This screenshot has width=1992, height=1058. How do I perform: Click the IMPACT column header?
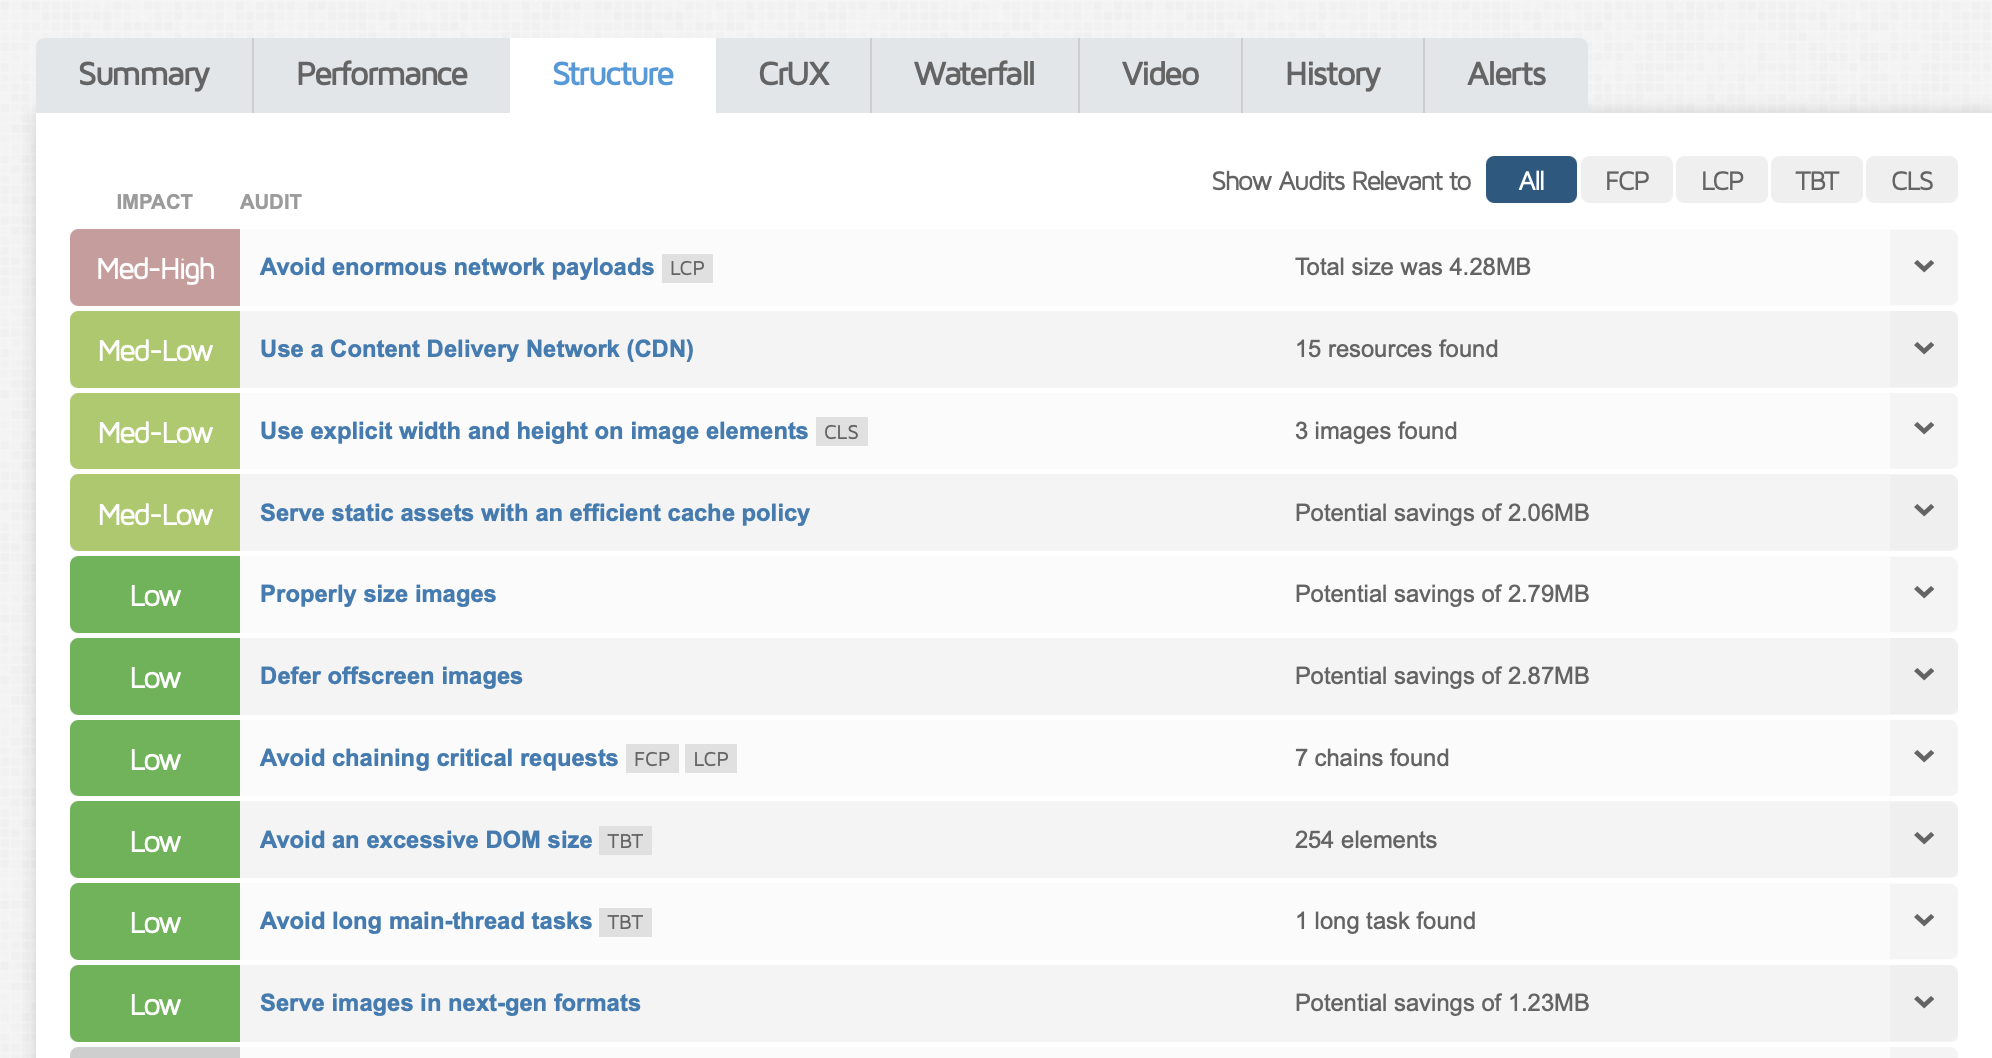[154, 202]
